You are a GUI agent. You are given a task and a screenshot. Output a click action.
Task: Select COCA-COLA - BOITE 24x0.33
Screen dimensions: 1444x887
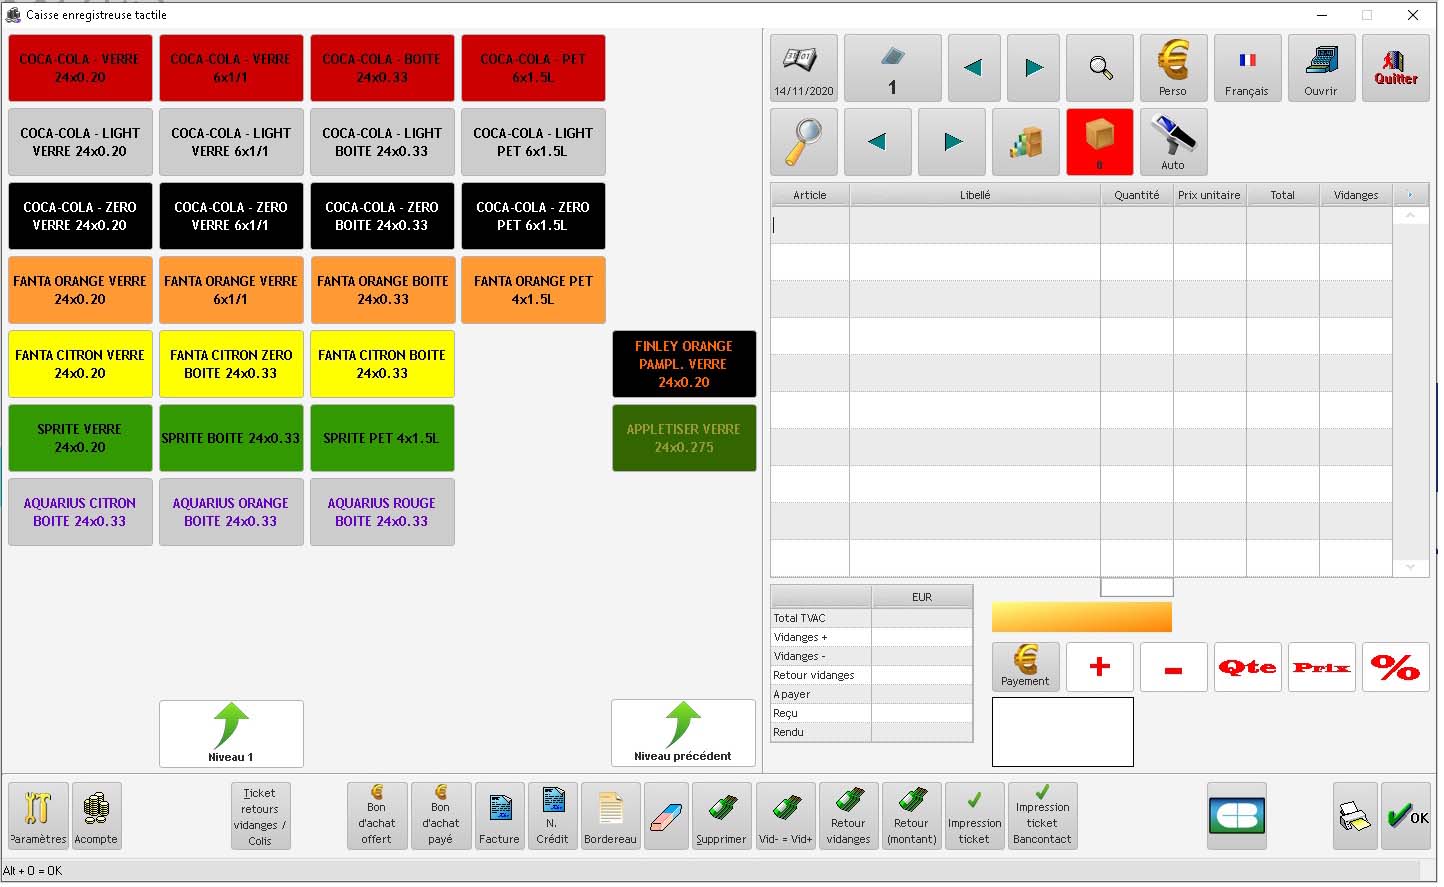coord(382,68)
